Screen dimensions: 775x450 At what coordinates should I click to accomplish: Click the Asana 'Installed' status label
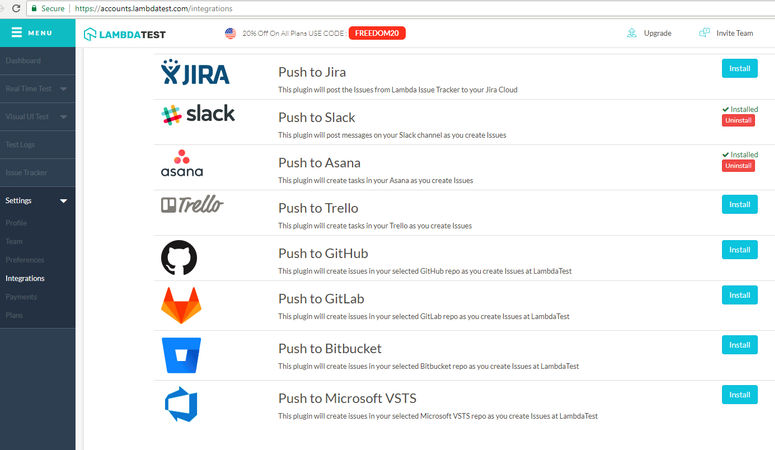(740, 155)
